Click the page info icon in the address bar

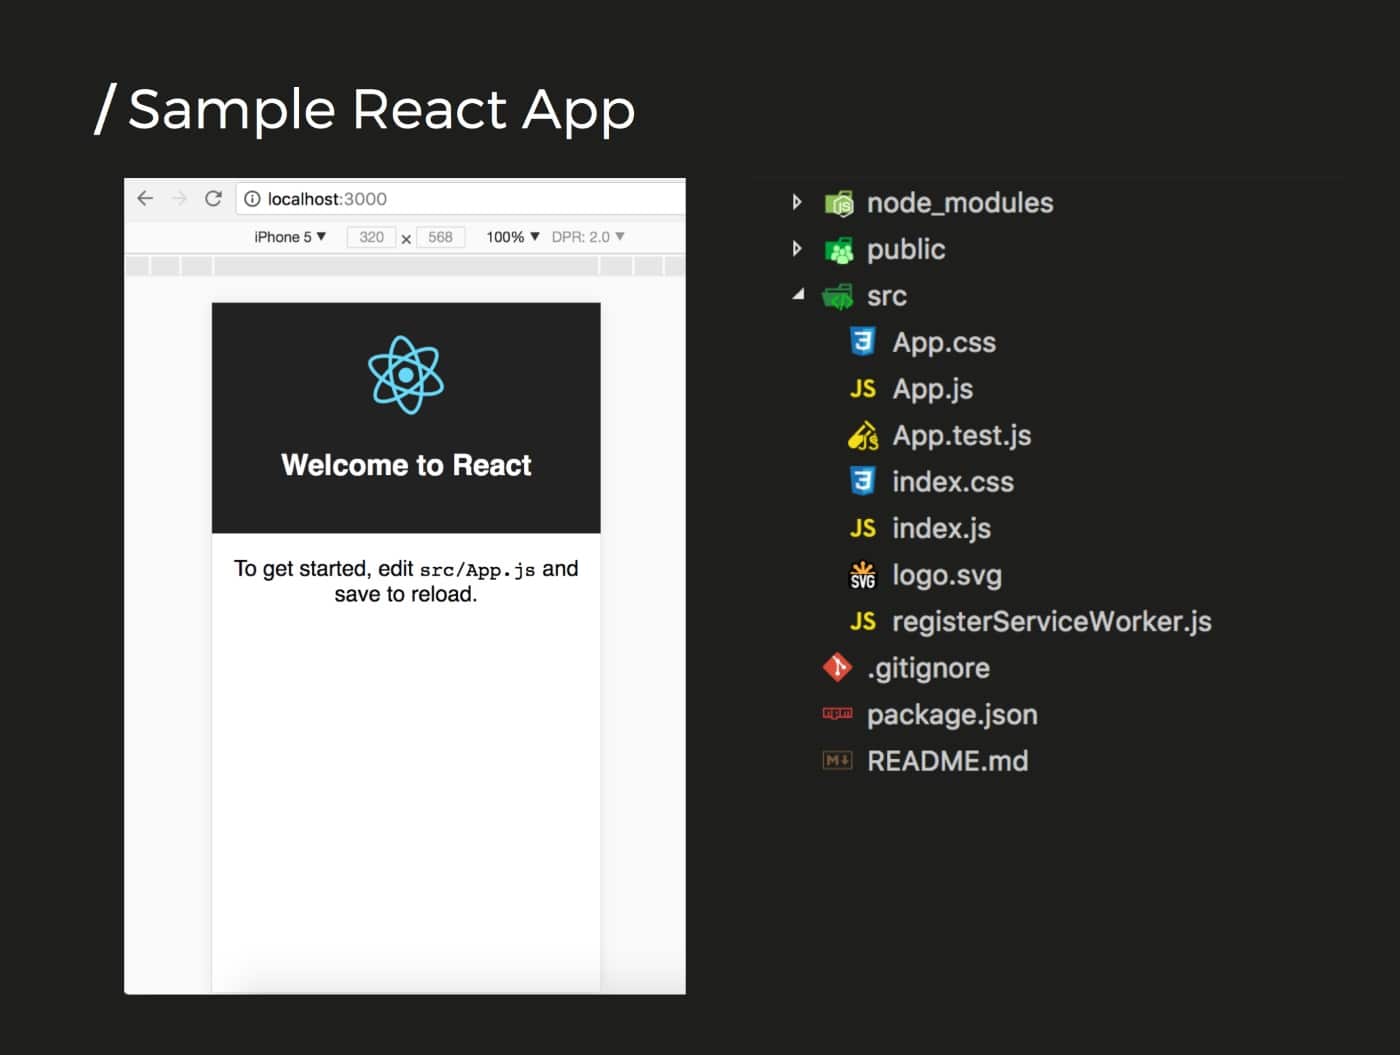tap(252, 199)
